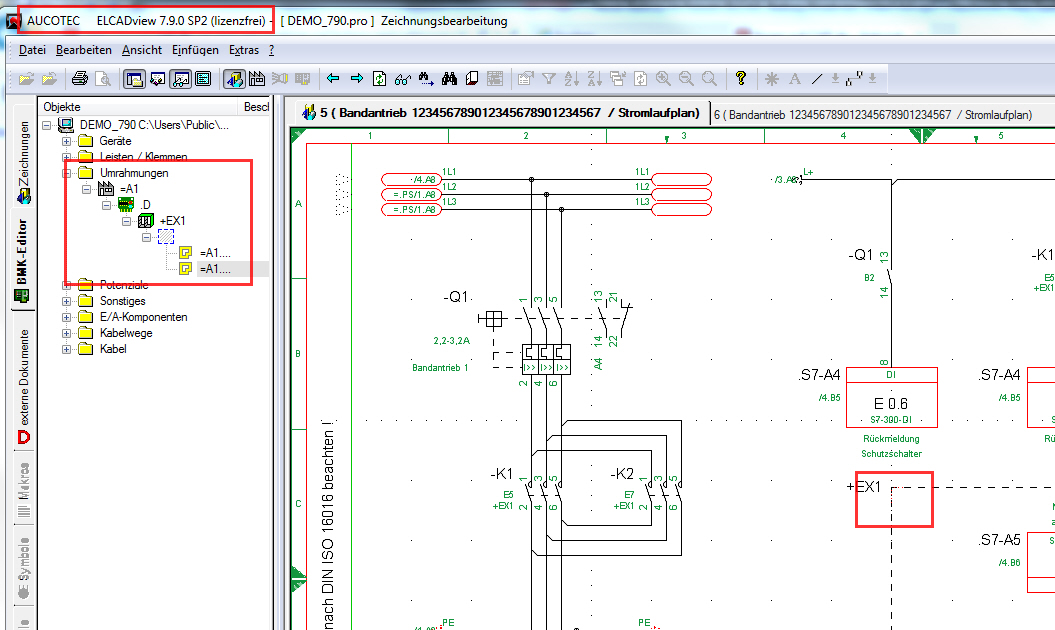Collapse the DEMO_790 project root node
1055x630 pixels.
point(46,125)
